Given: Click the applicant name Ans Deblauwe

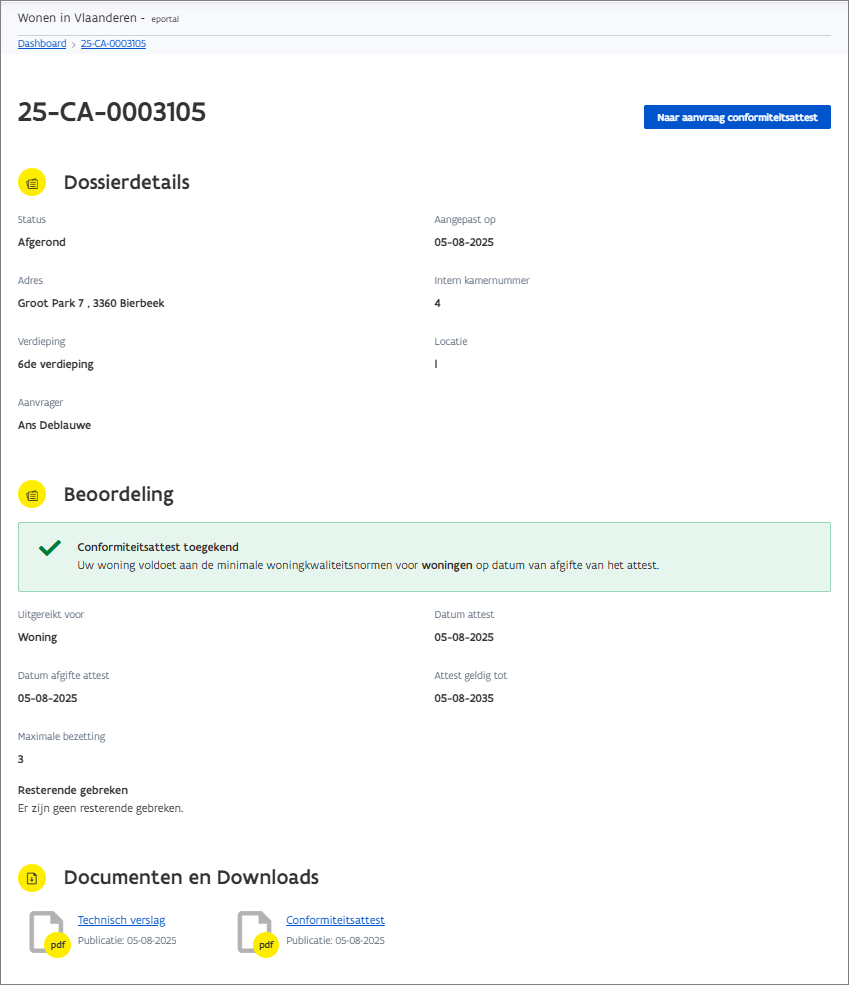Looking at the screenshot, I should pyautogui.click(x=54, y=425).
